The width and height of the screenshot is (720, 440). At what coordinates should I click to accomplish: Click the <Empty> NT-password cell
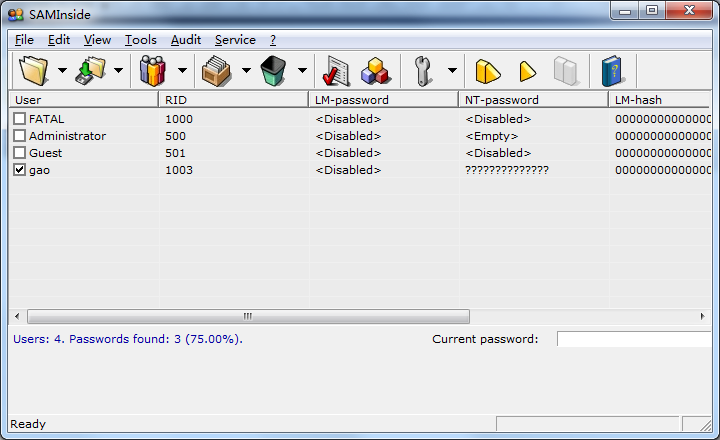492,136
